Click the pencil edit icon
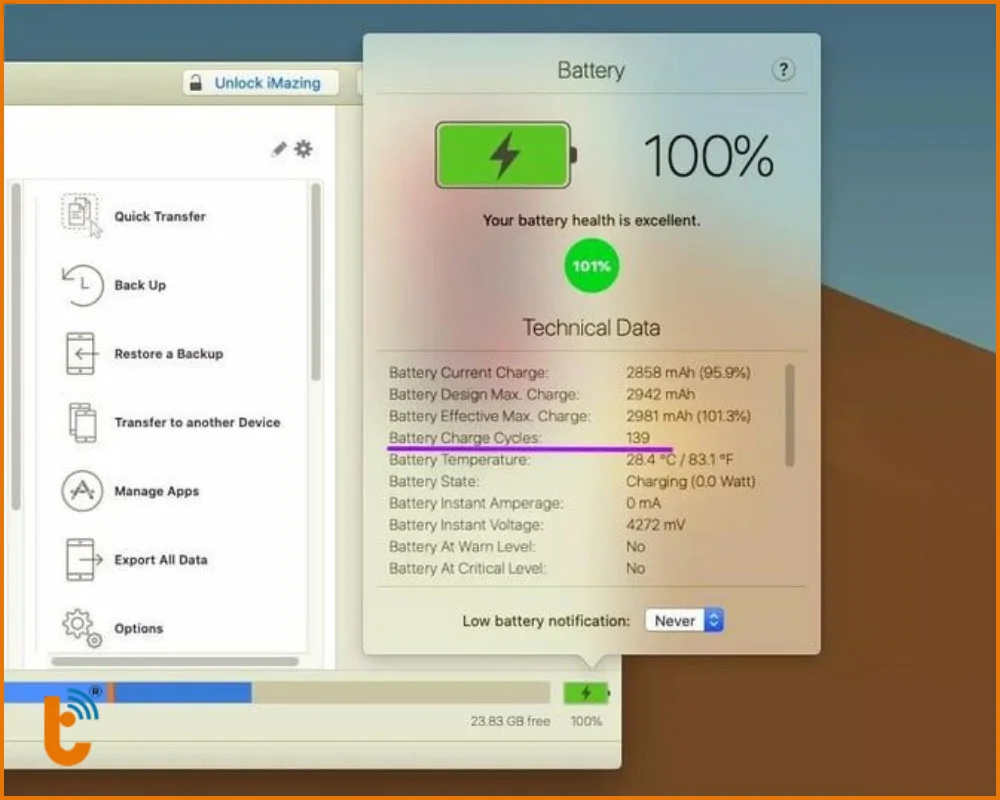 click(279, 149)
